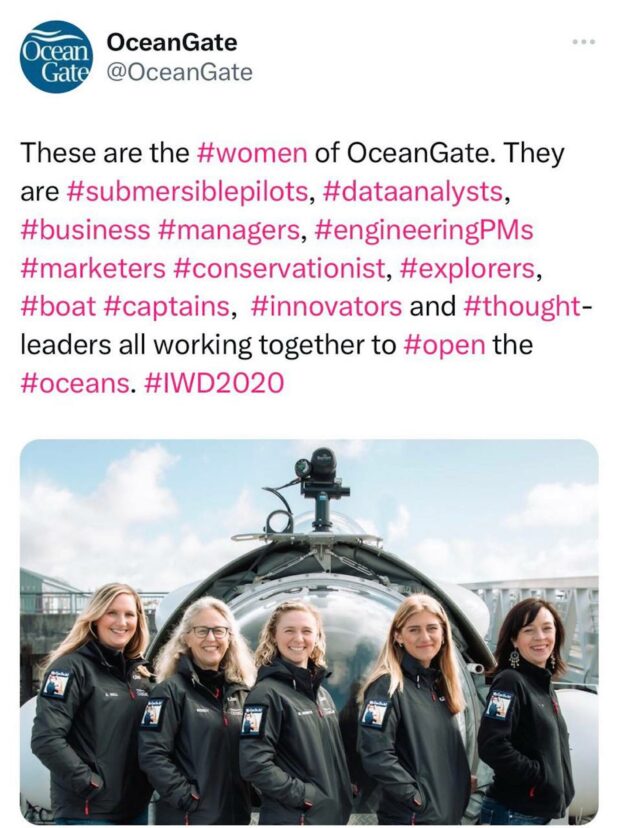Open the OceanGate display name profile
Image resolution: width=618 pixels, height=828 pixels.
tap(172, 42)
